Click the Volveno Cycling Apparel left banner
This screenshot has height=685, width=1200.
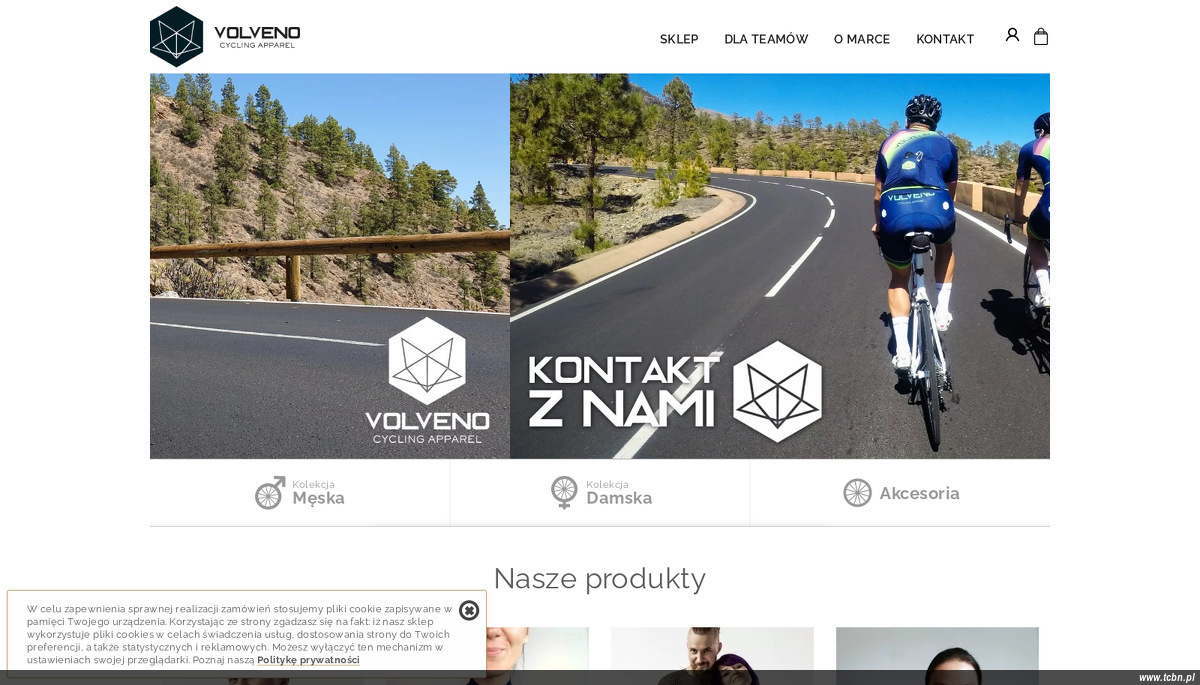[330, 266]
